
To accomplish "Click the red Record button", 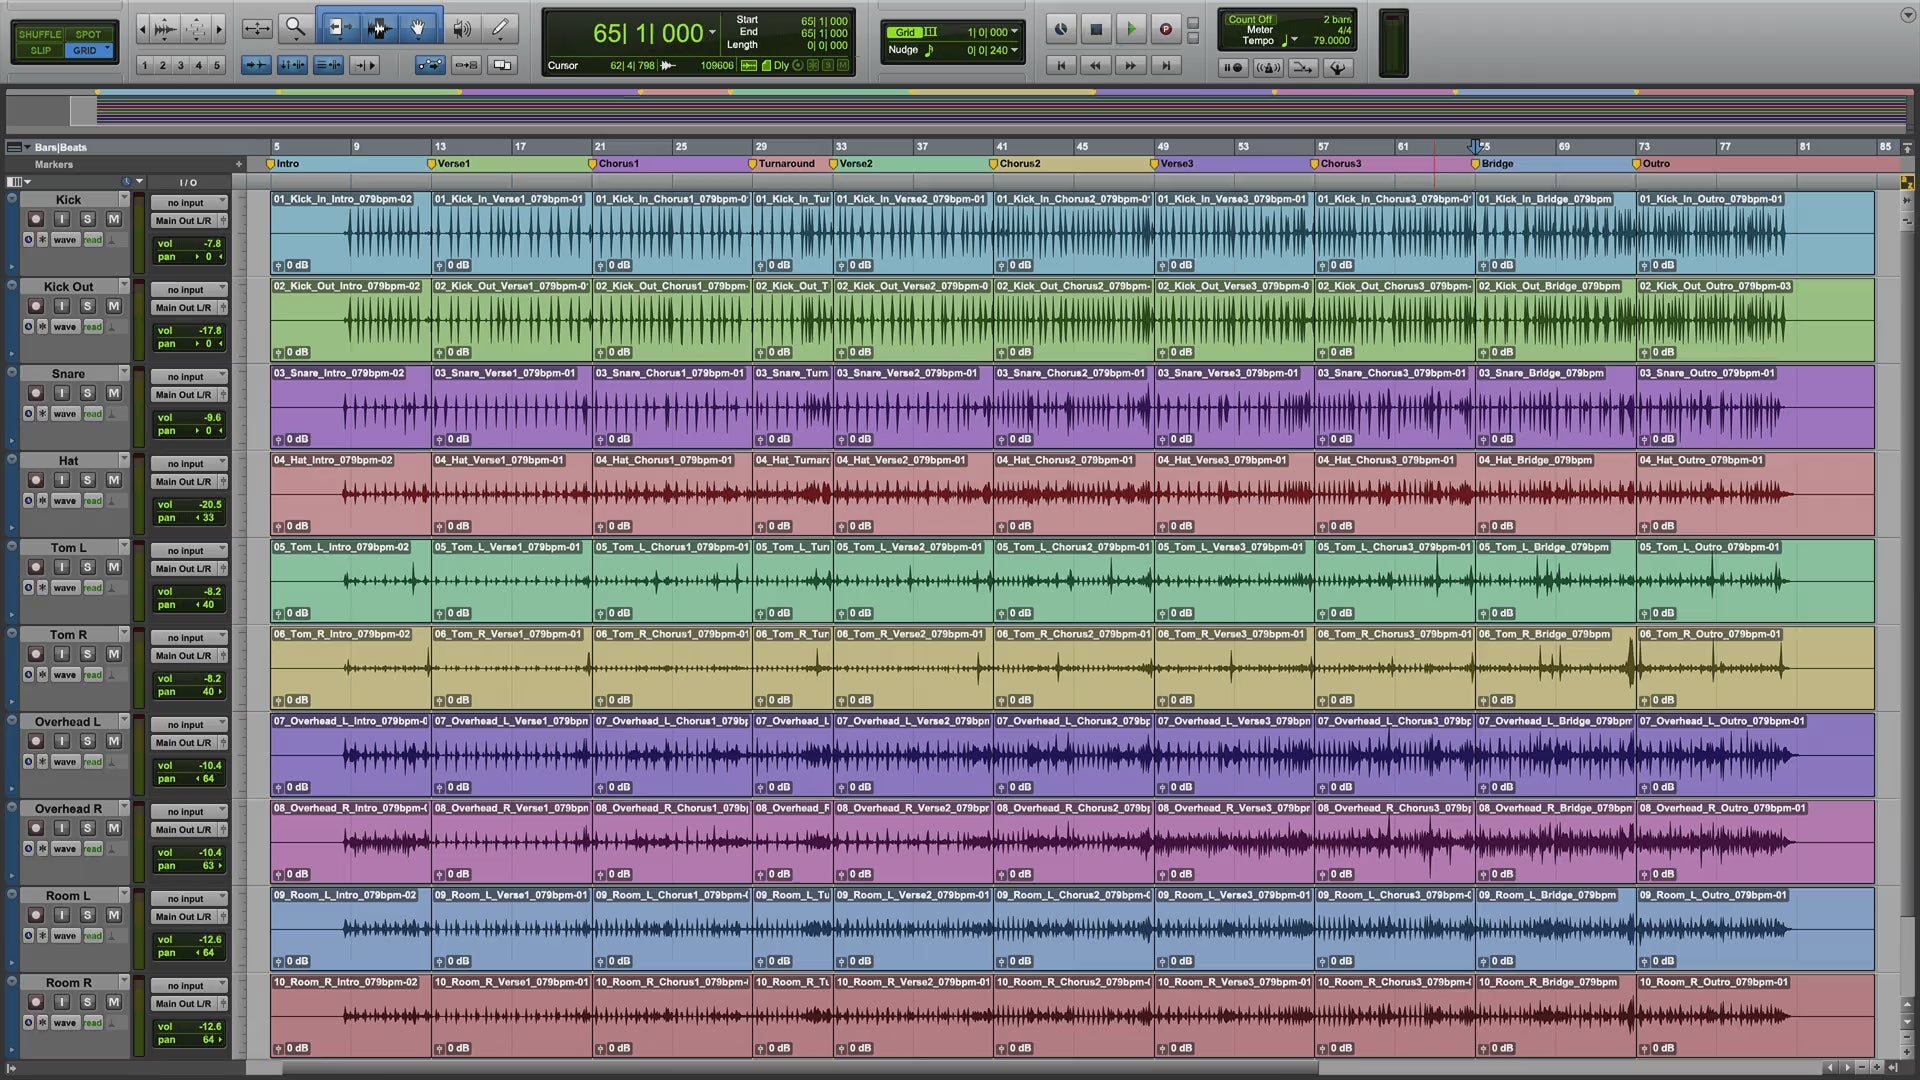I will (x=1165, y=29).
